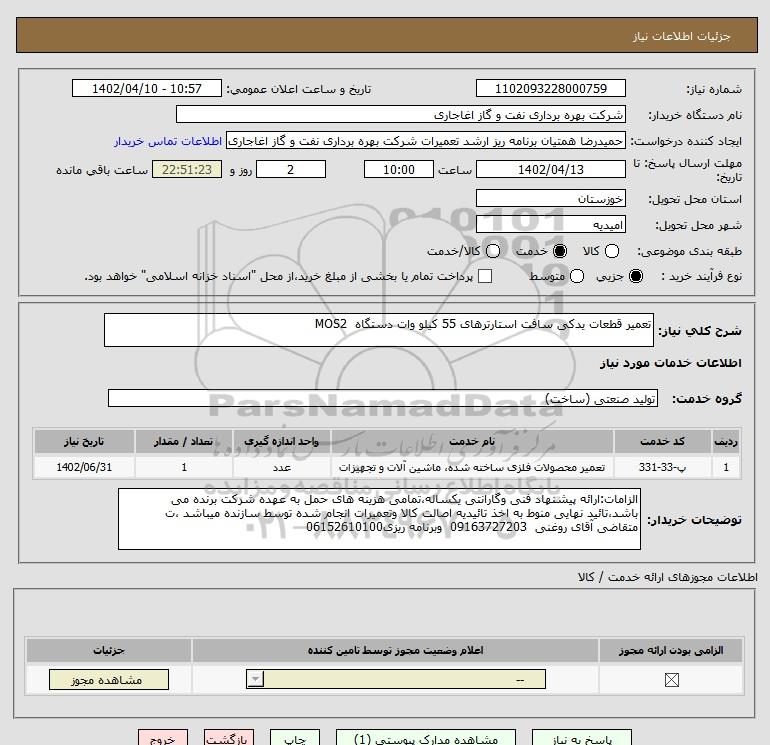This screenshot has width=770, height=745.
Task: Click the request creator field
Action: (x=426, y=141)
